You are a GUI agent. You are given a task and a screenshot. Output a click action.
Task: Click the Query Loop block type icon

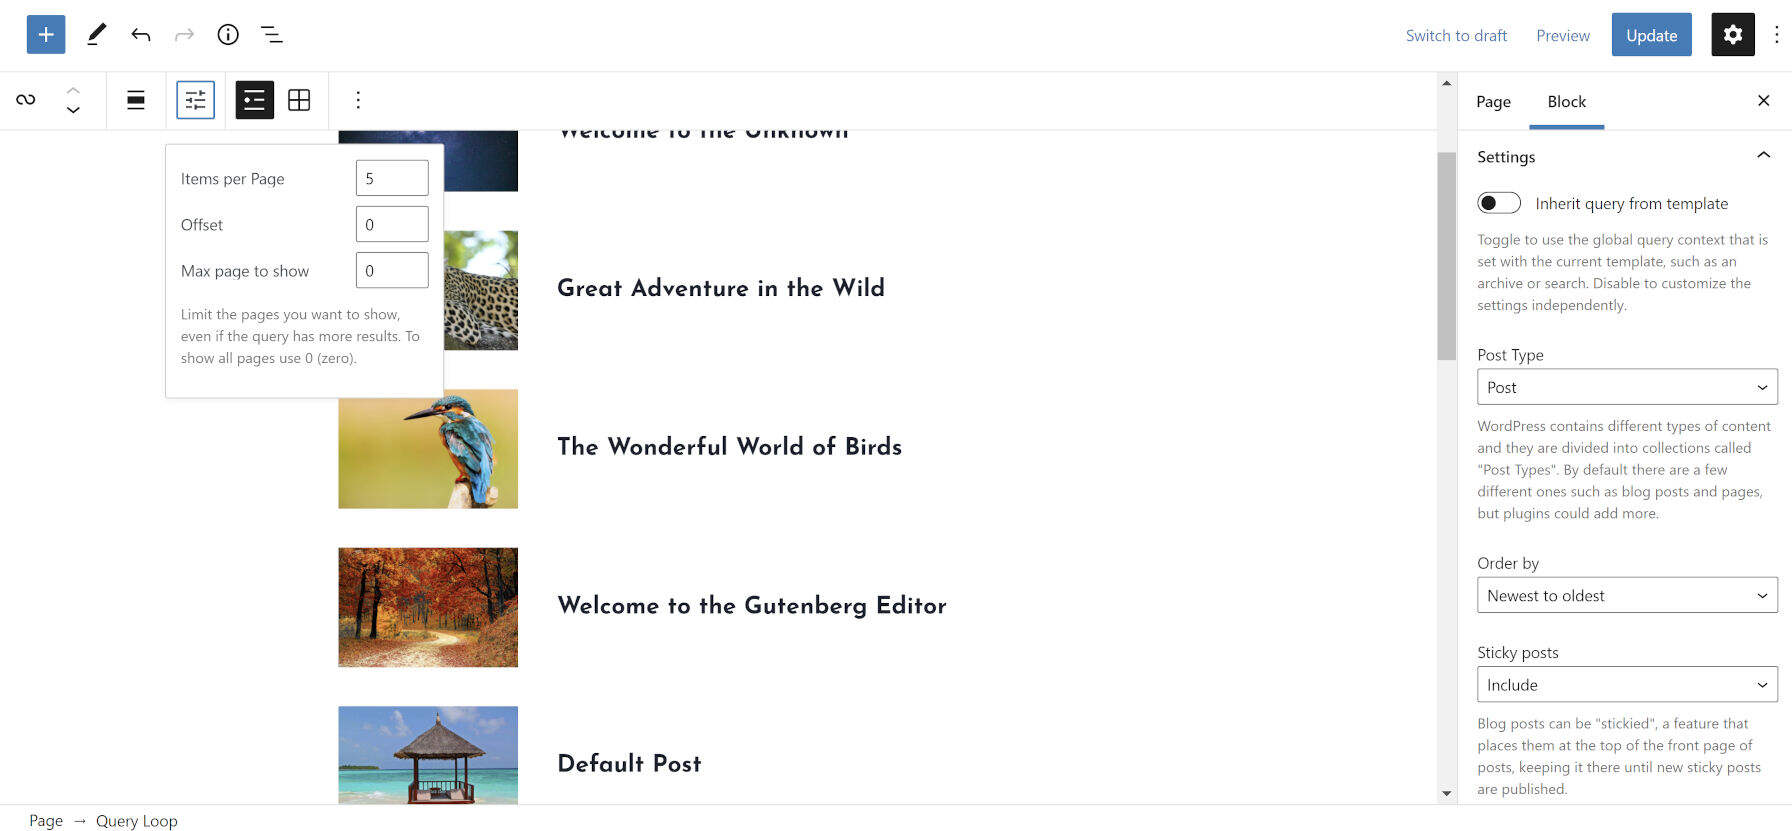26,100
